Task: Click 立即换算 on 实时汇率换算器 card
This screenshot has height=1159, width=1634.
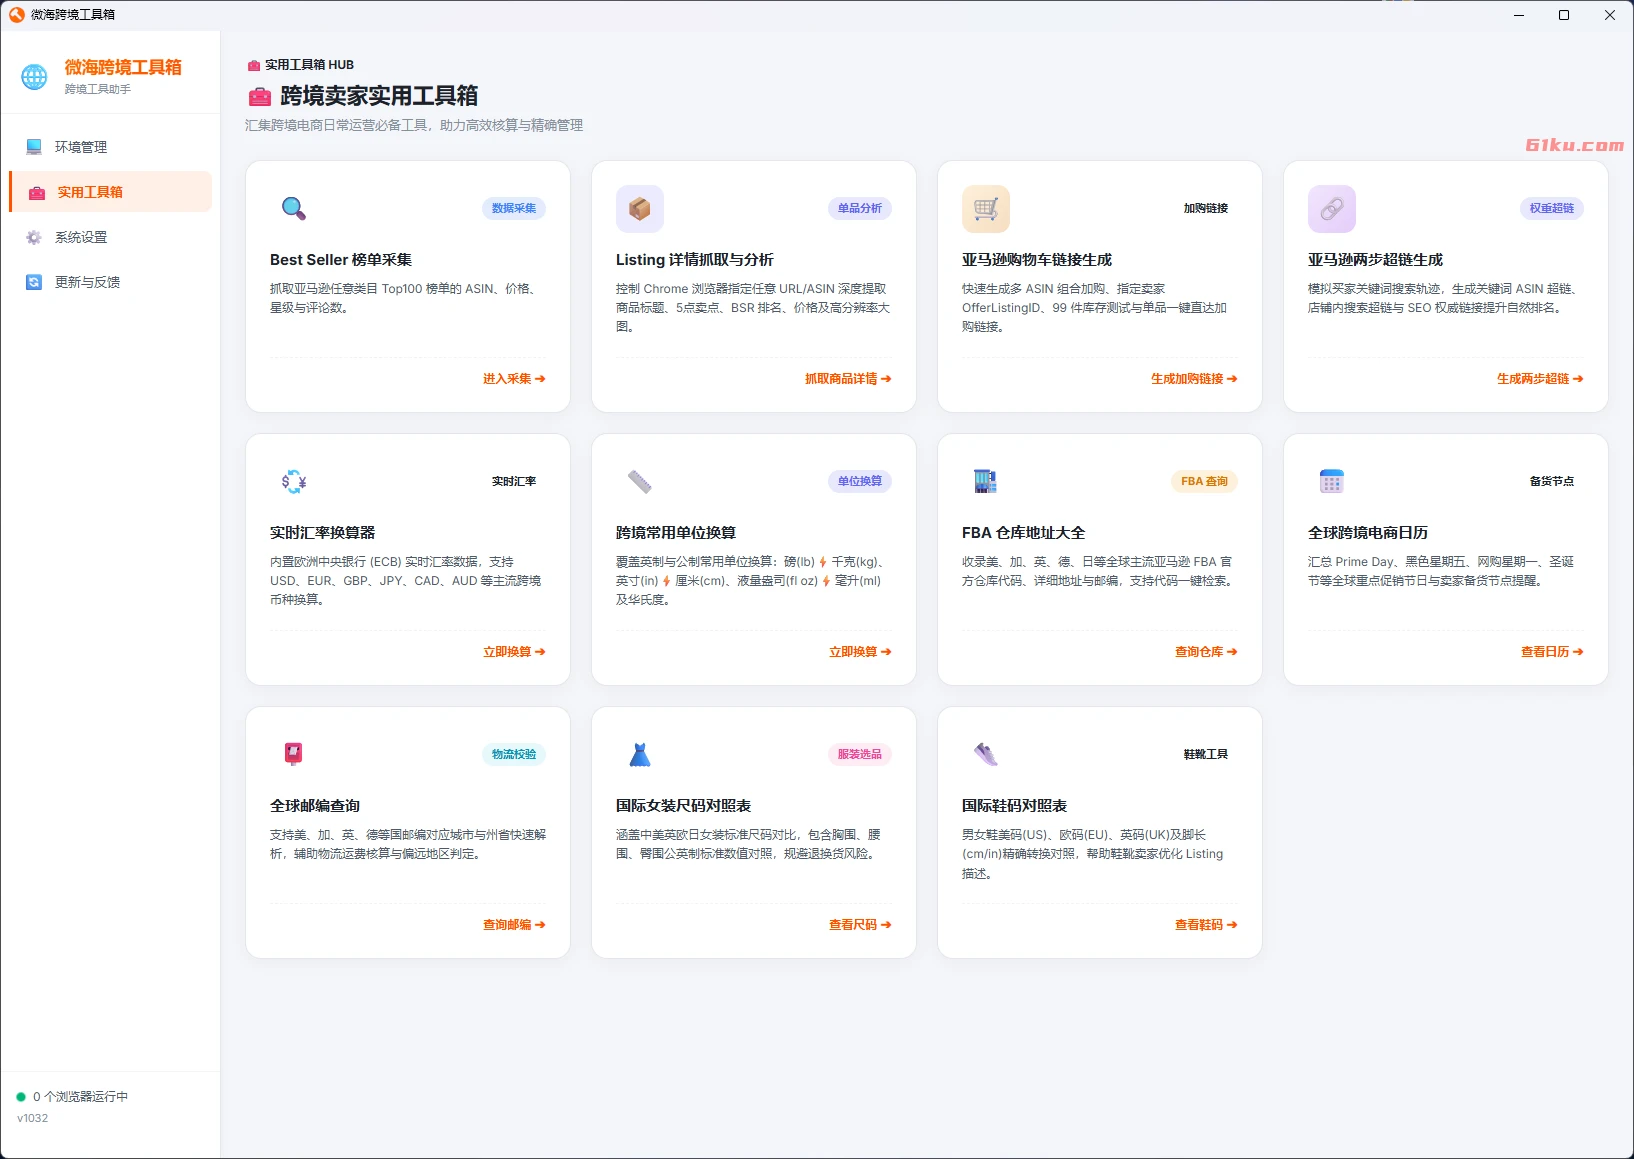Action: click(514, 652)
